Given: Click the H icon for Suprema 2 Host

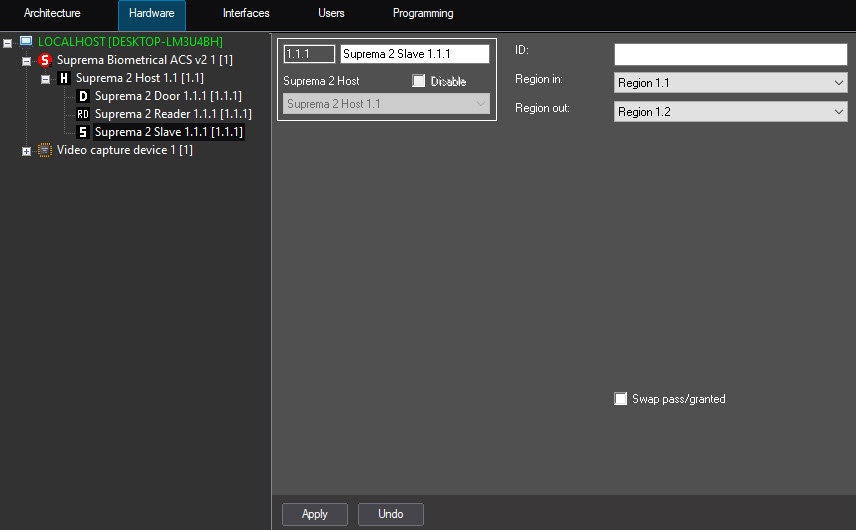Looking at the screenshot, I should tap(64, 78).
